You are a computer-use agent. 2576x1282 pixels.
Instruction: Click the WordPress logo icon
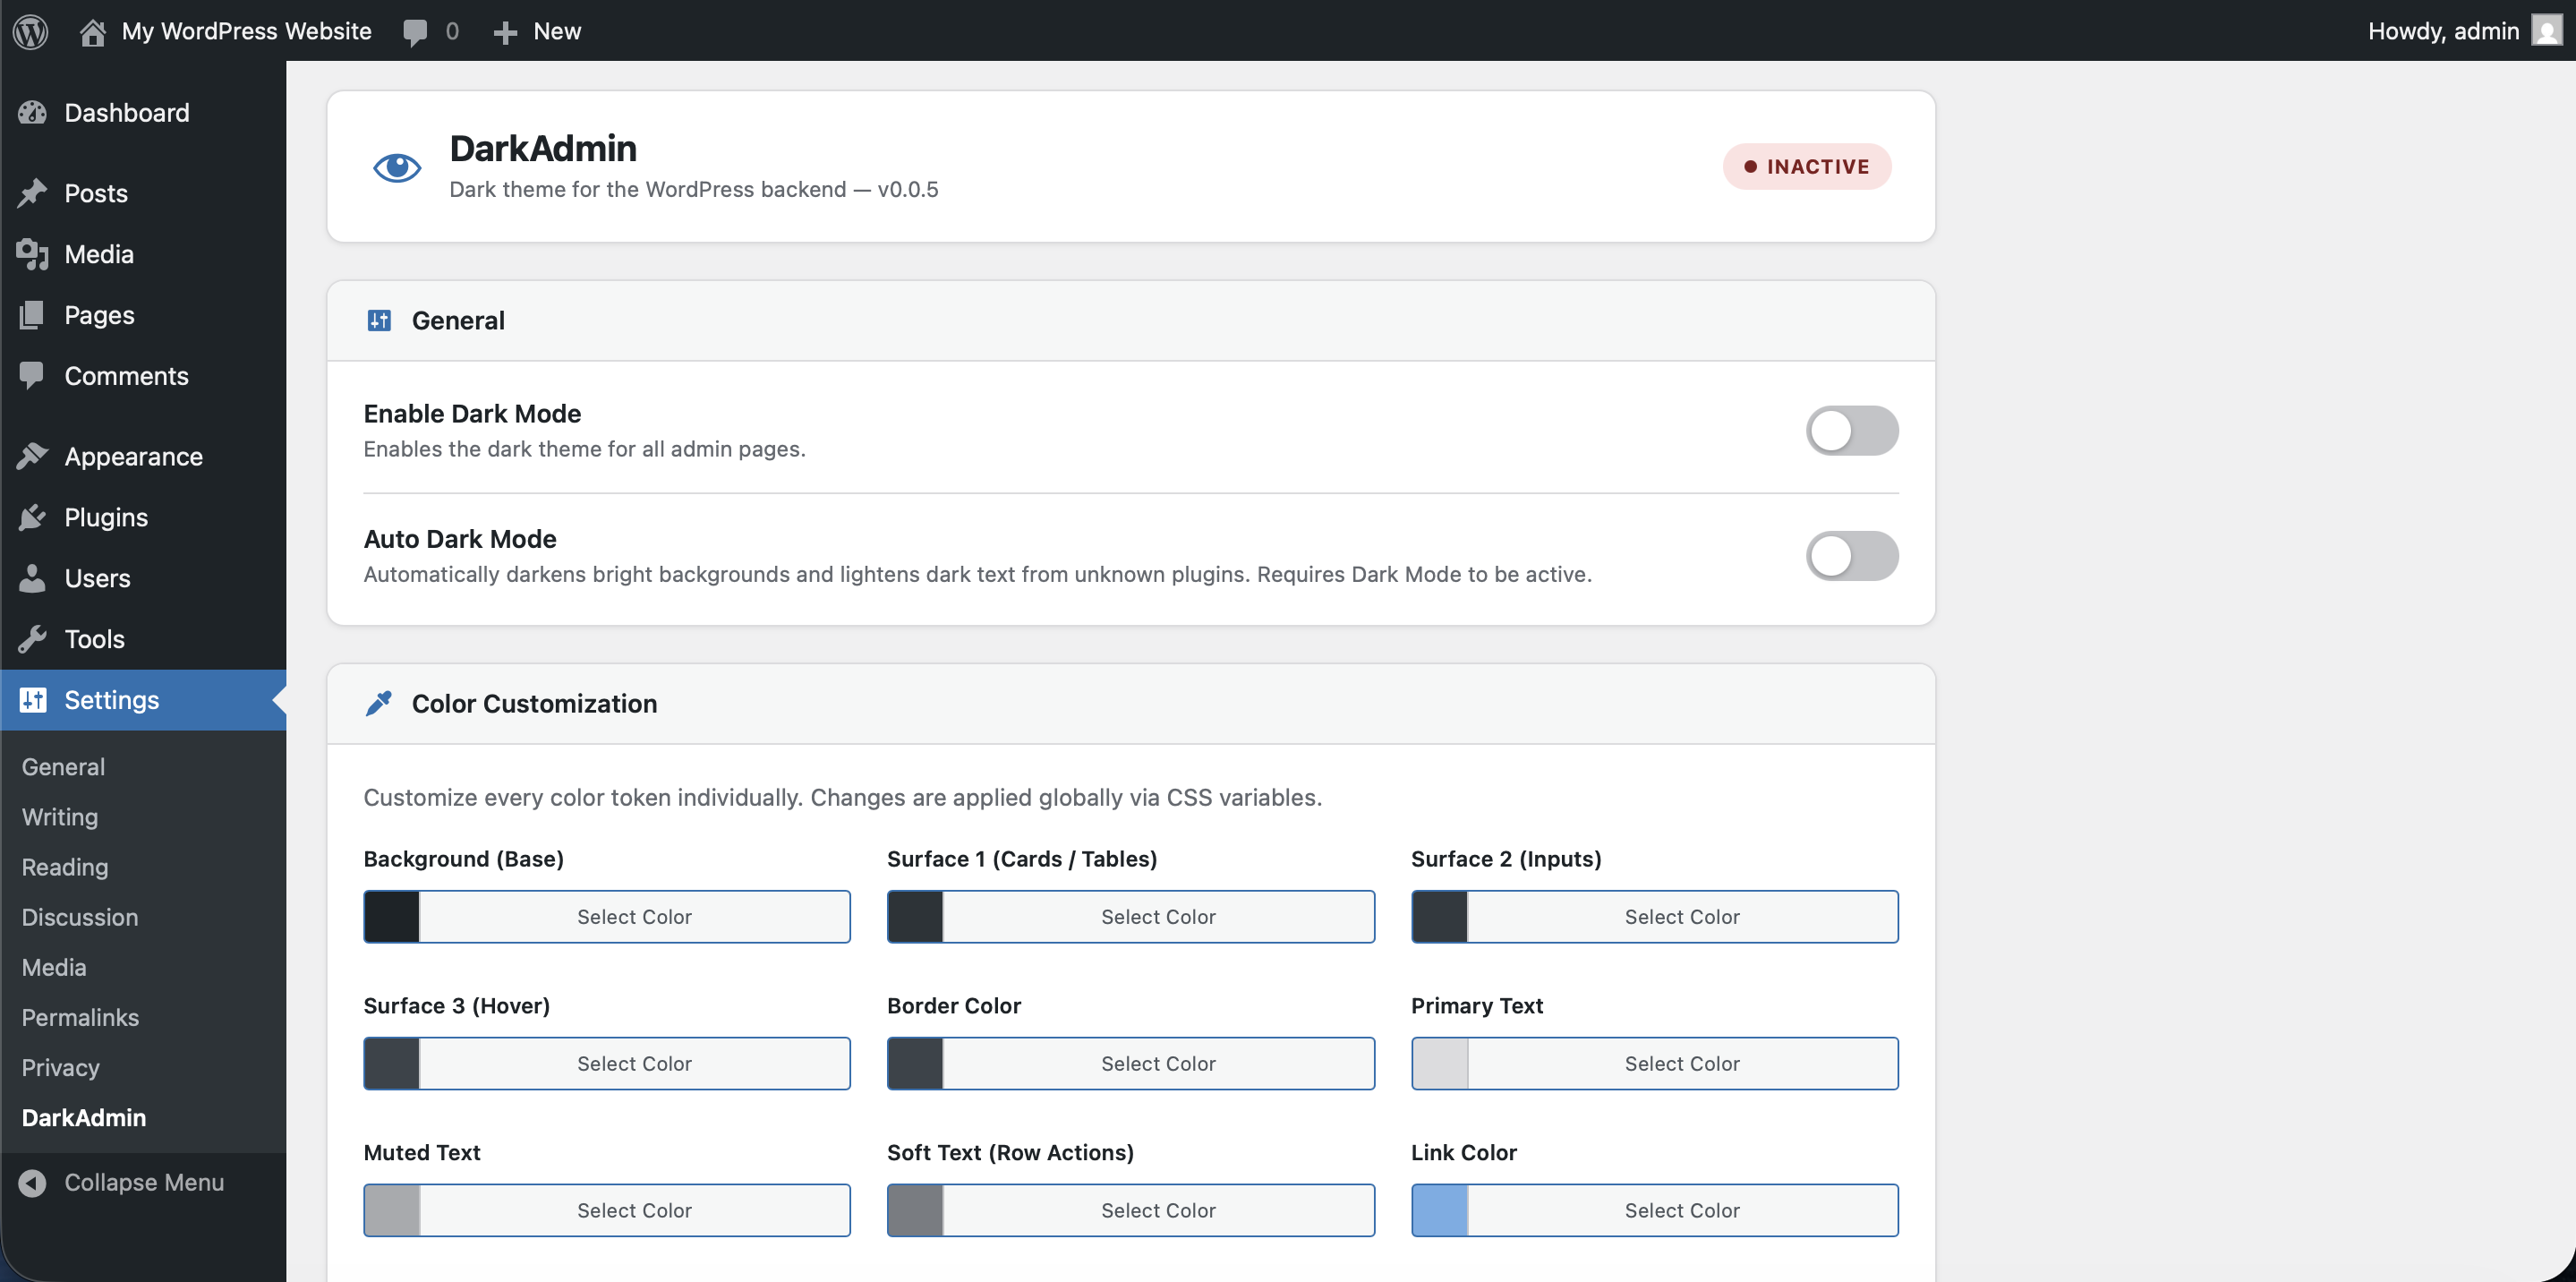click(31, 31)
